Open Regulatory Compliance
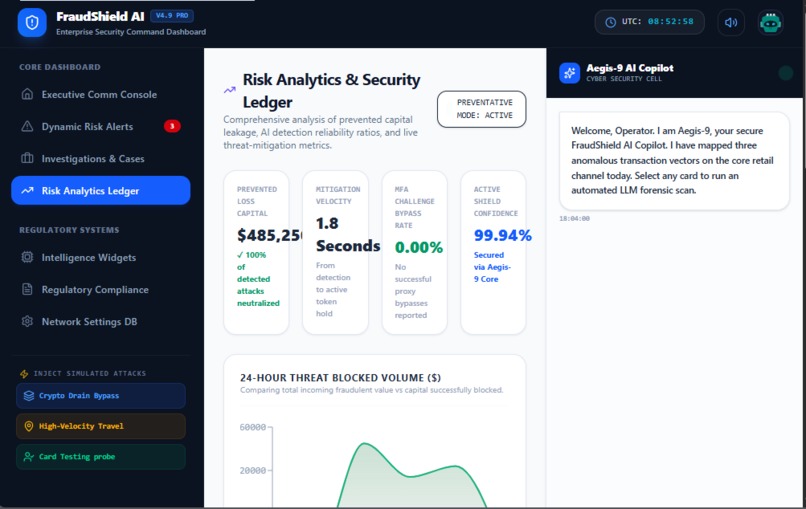The width and height of the screenshot is (806, 509). [x=101, y=289]
